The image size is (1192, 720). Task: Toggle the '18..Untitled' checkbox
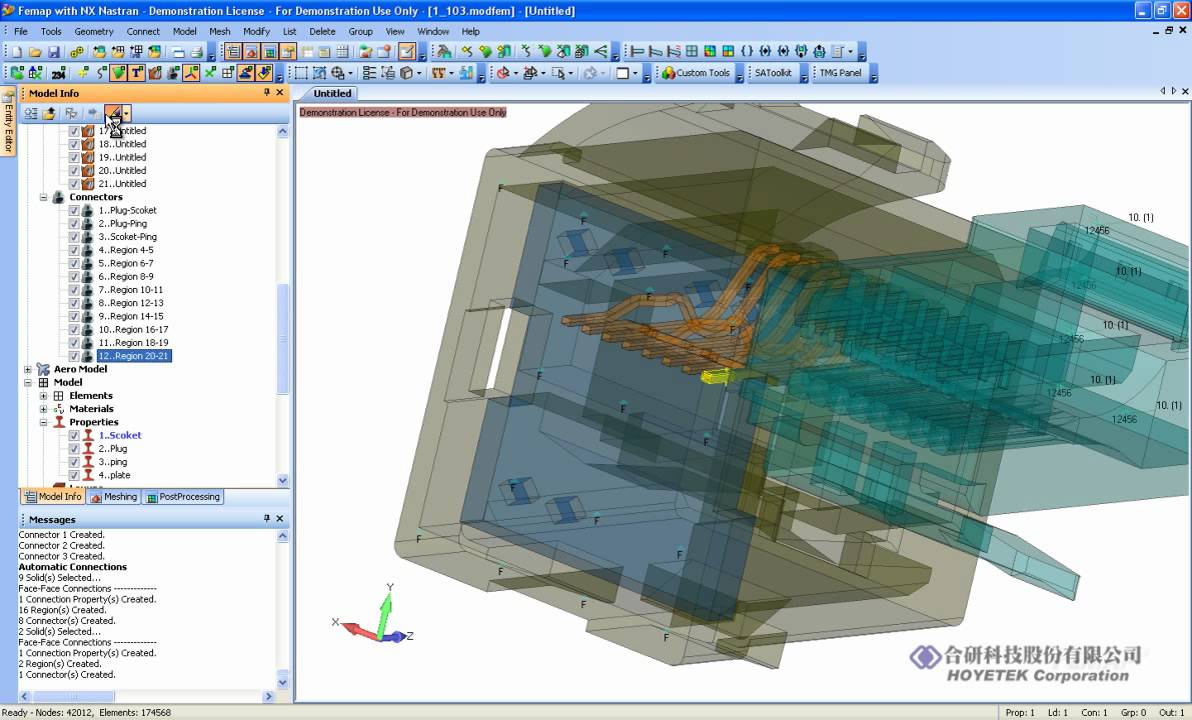(74, 144)
